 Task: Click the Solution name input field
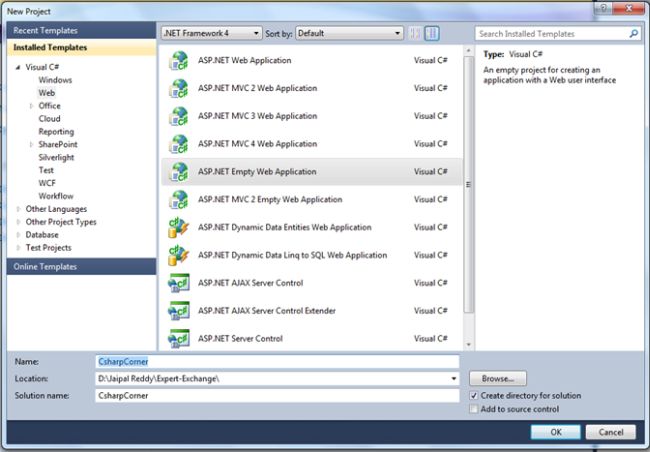coord(277,396)
